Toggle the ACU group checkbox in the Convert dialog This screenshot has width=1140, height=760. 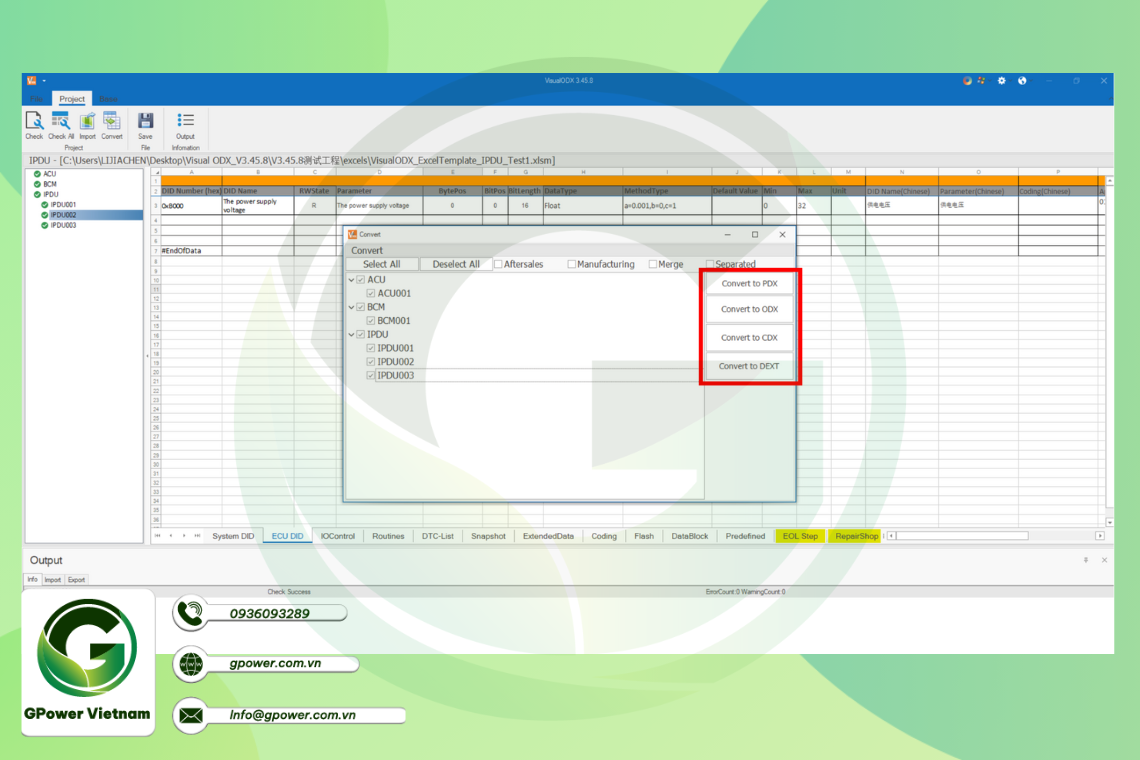coord(361,279)
